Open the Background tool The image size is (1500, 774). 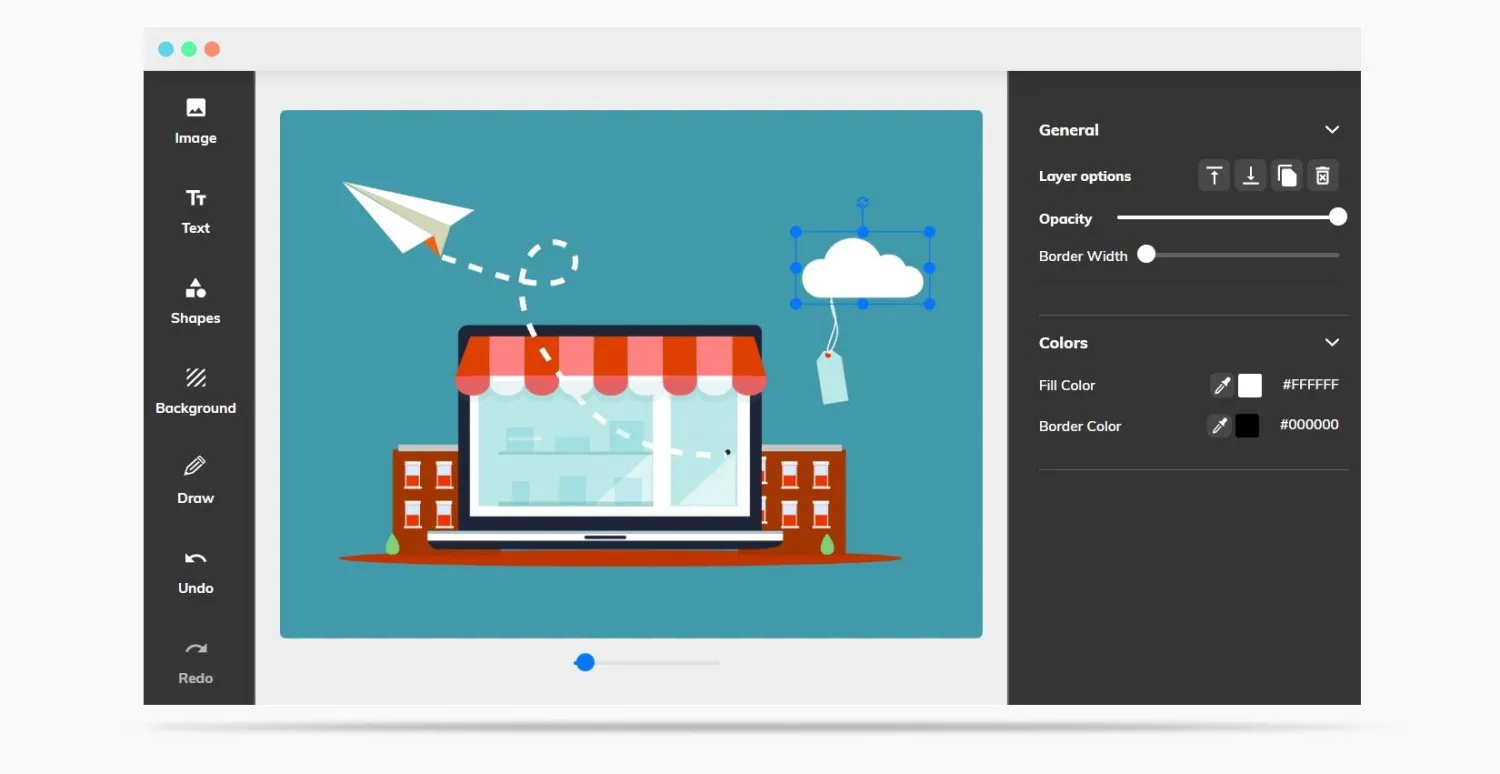click(195, 390)
